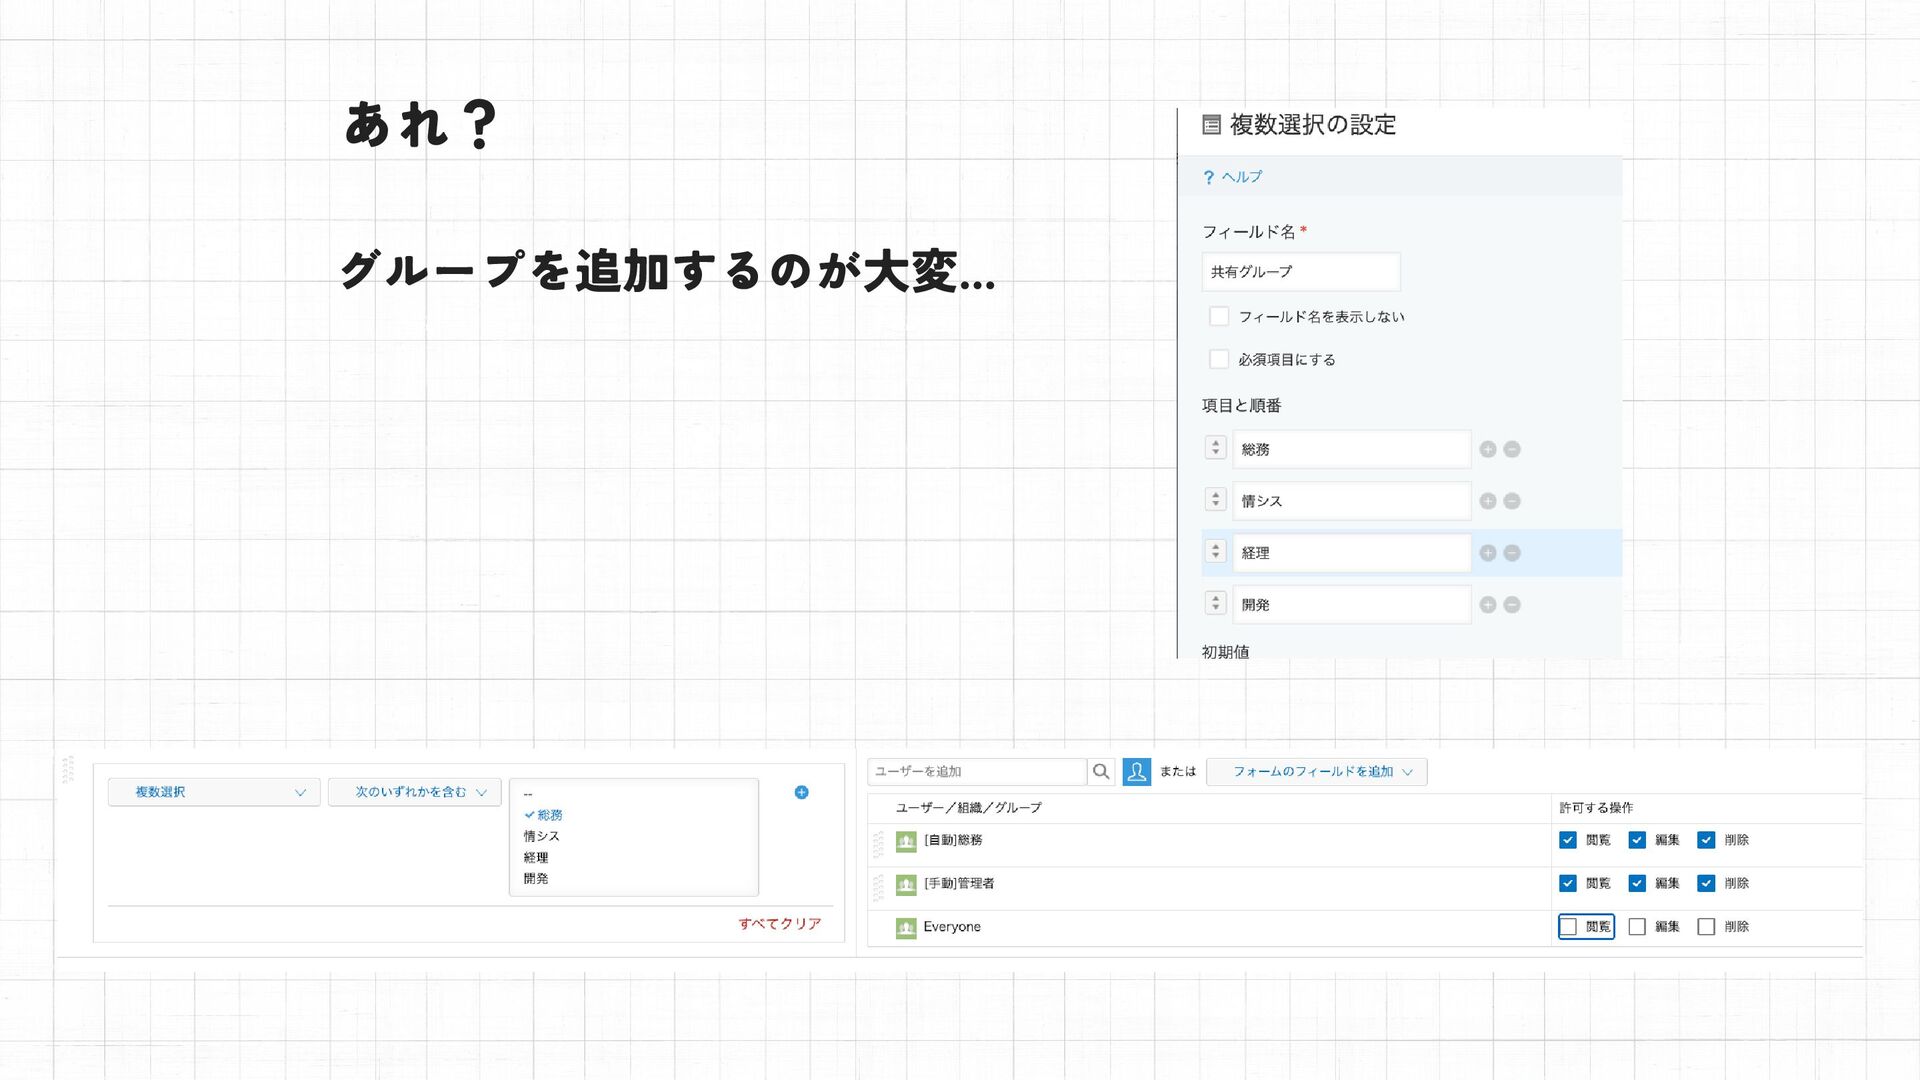
Task: Remove the 開発 item with minus icon
Action: 1512,605
